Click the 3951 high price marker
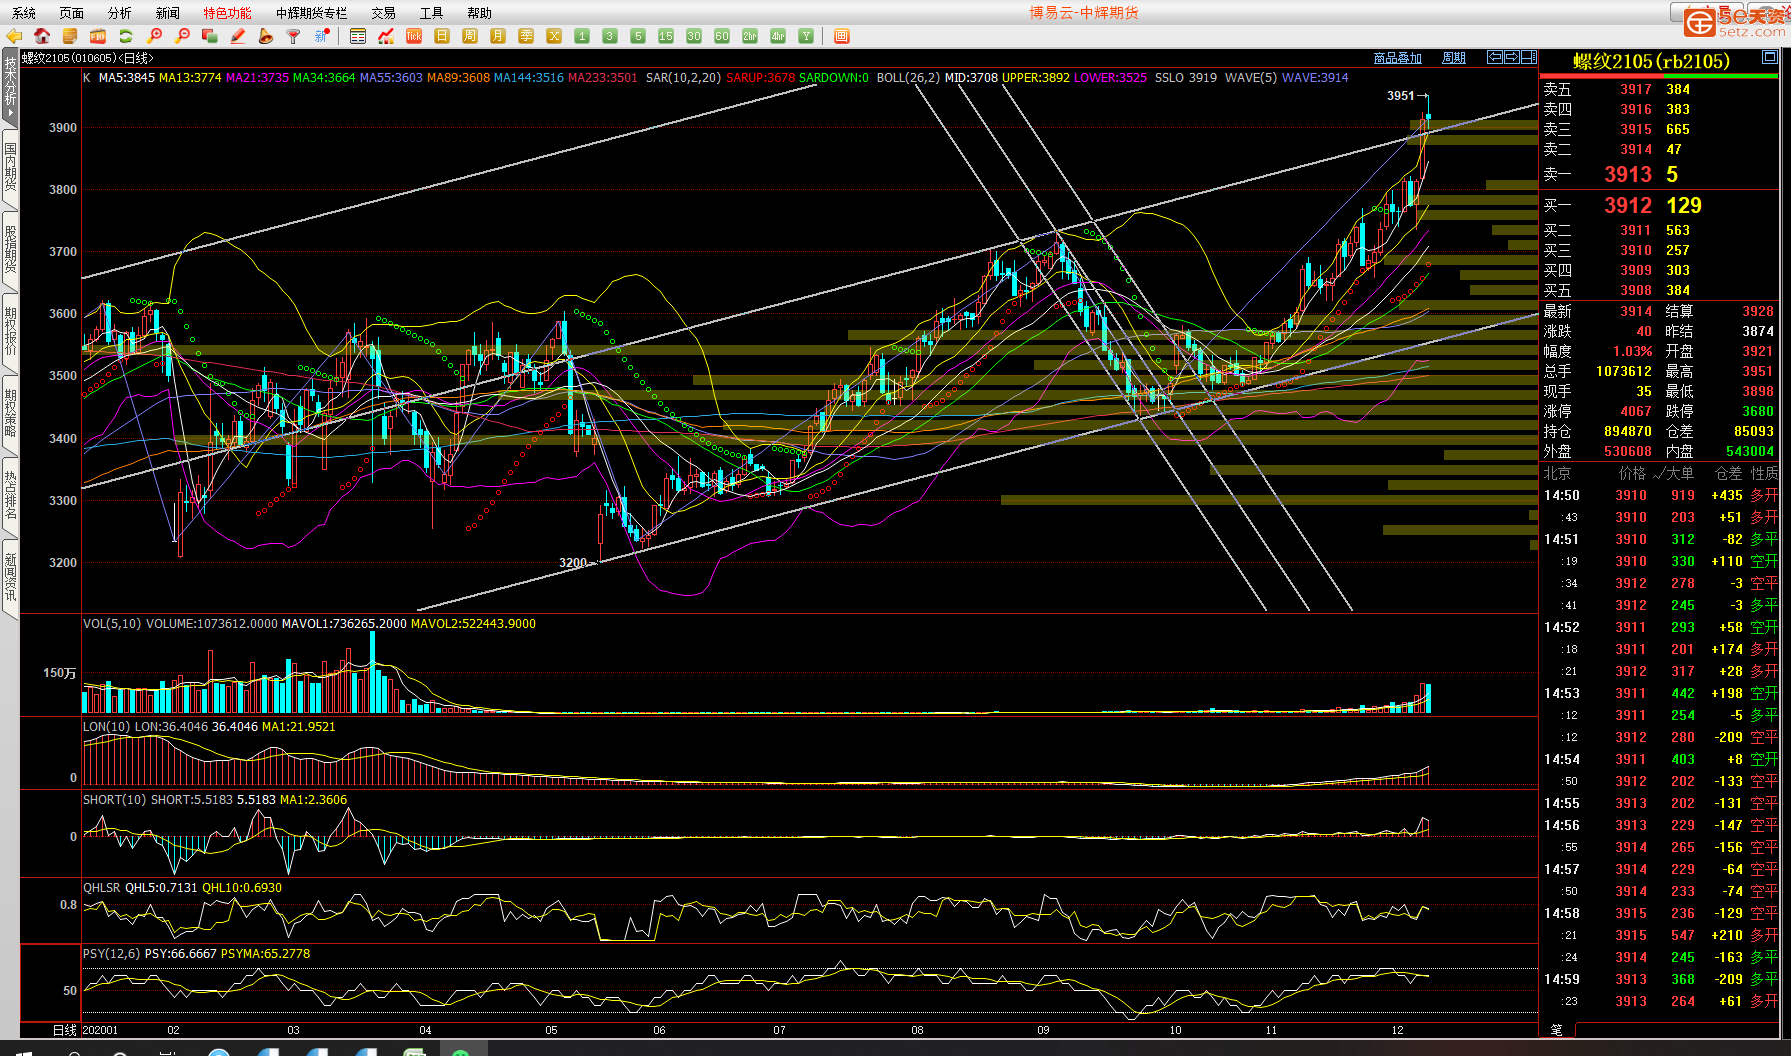 coord(1400,96)
